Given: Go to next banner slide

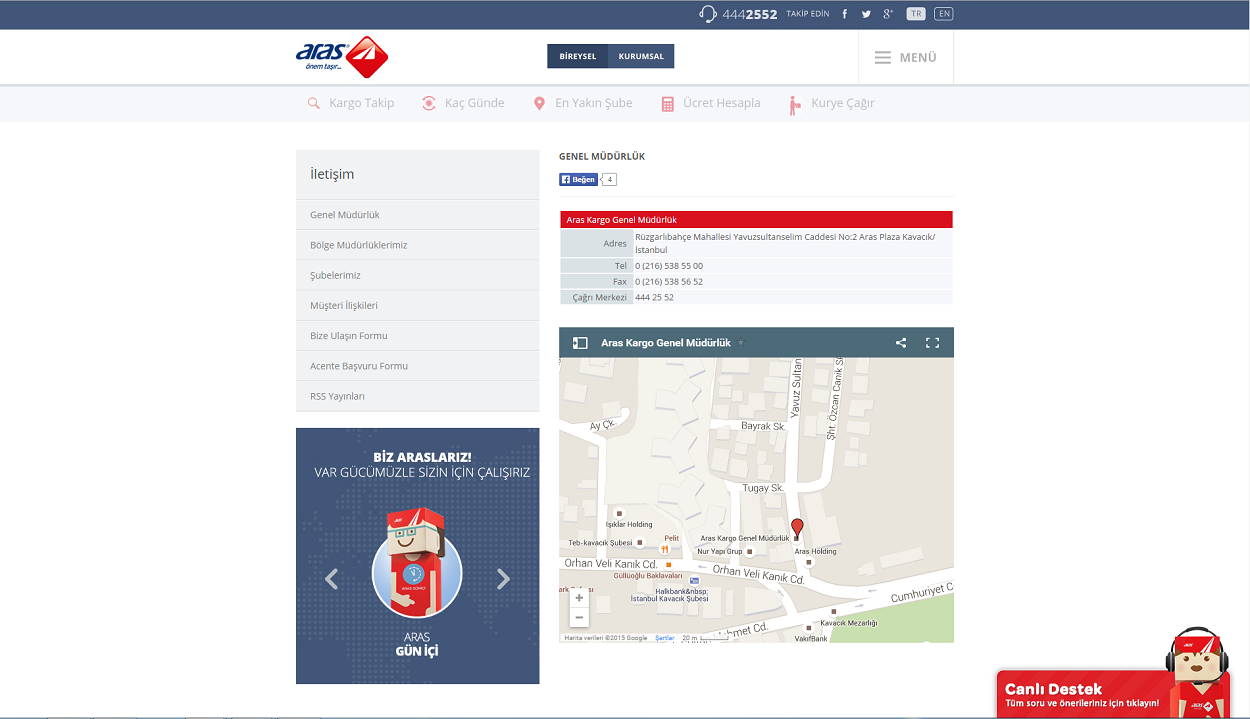Looking at the screenshot, I should pos(503,579).
